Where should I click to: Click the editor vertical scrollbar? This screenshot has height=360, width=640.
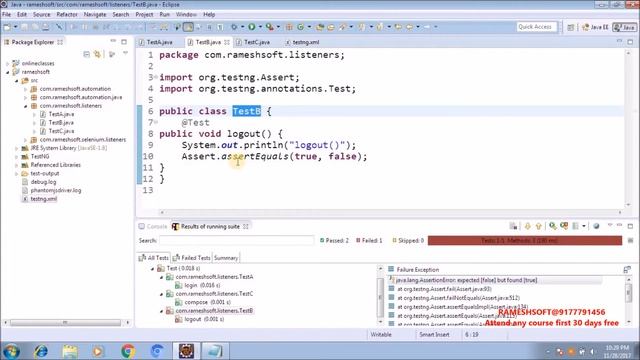(629, 129)
